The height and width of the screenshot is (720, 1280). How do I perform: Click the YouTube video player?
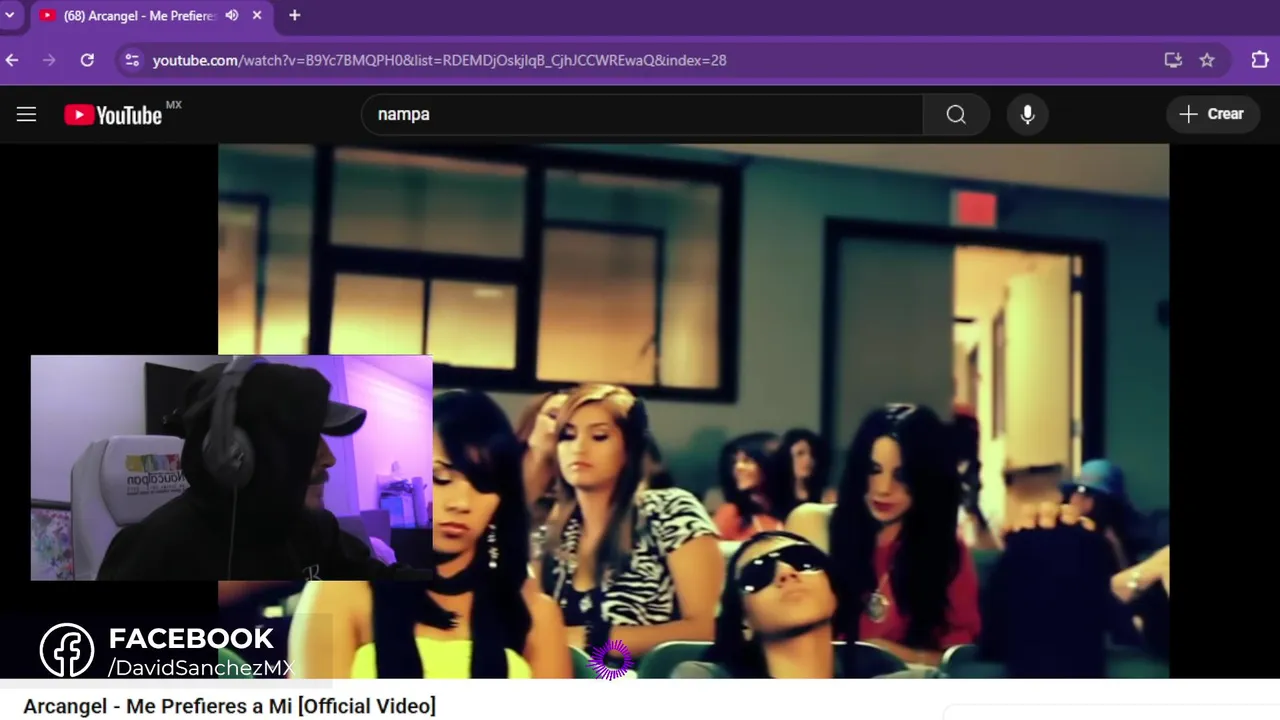[x=693, y=411]
